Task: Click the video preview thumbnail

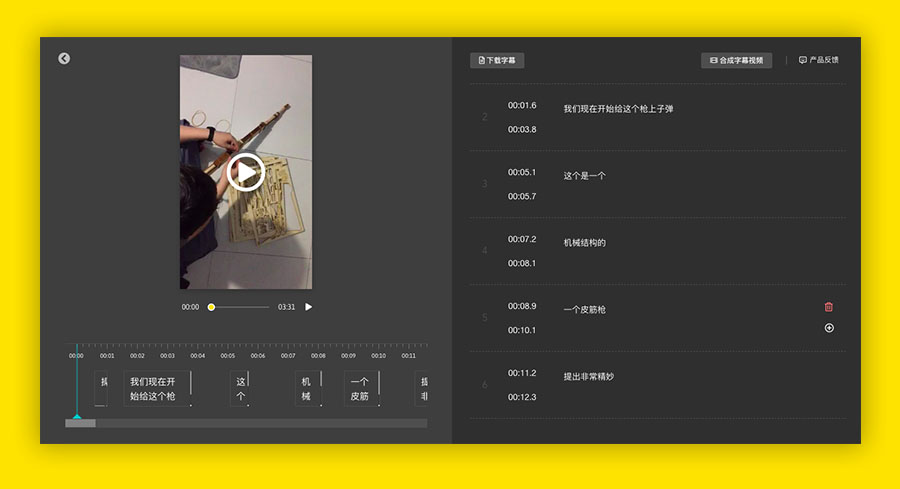Action: point(246,172)
